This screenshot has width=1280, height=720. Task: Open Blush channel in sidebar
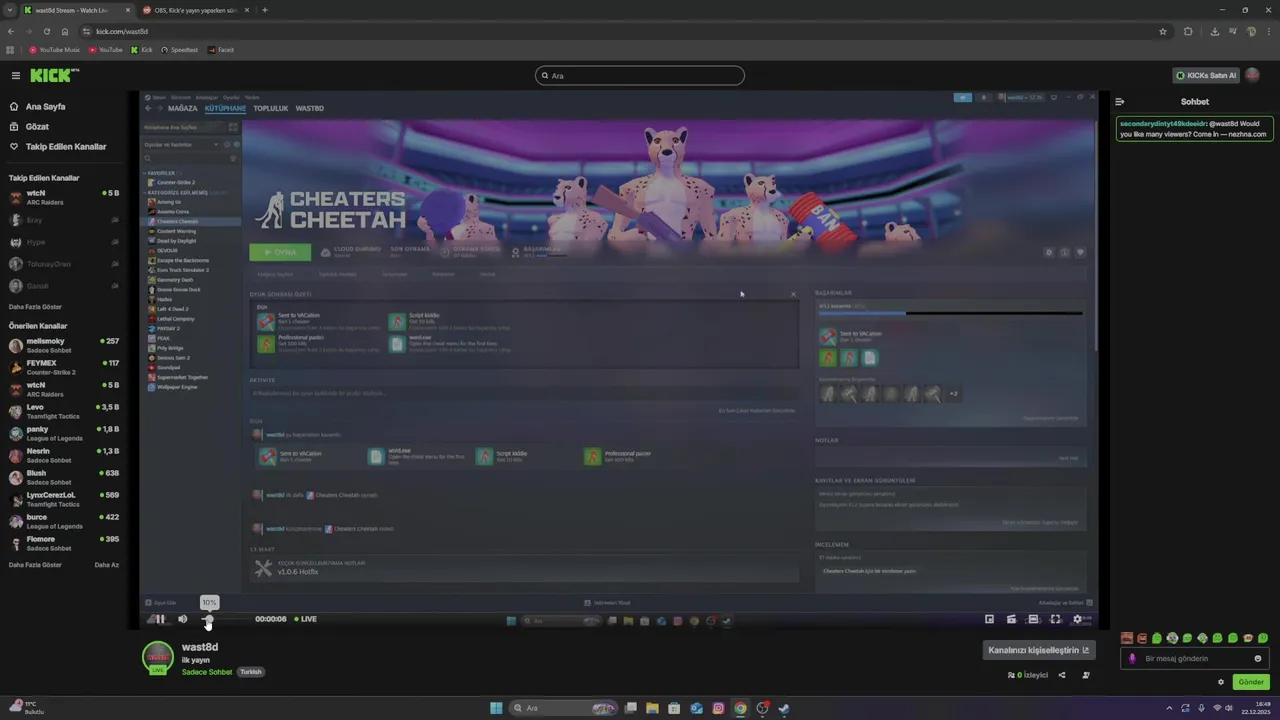(64, 478)
